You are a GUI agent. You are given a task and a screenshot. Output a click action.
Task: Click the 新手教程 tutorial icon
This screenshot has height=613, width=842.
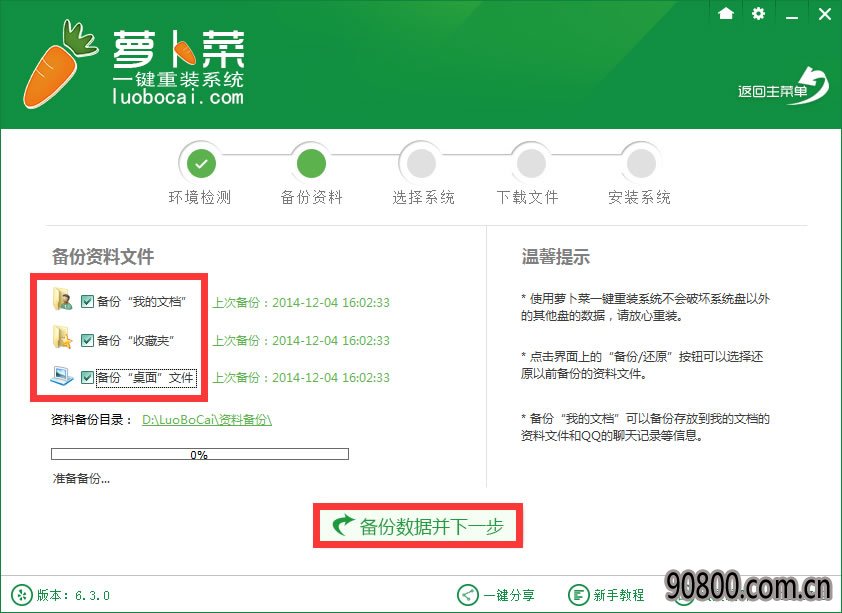[578, 595]
